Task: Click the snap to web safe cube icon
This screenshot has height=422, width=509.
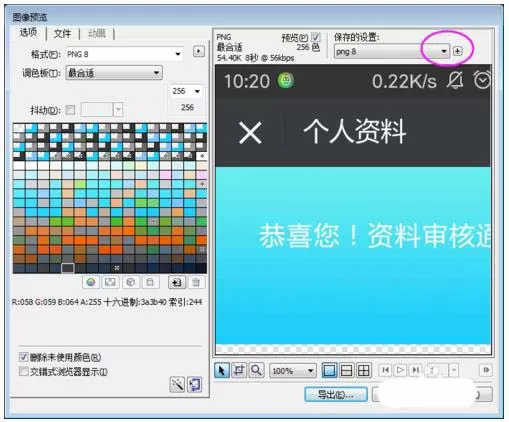Action: click(130, 282)
